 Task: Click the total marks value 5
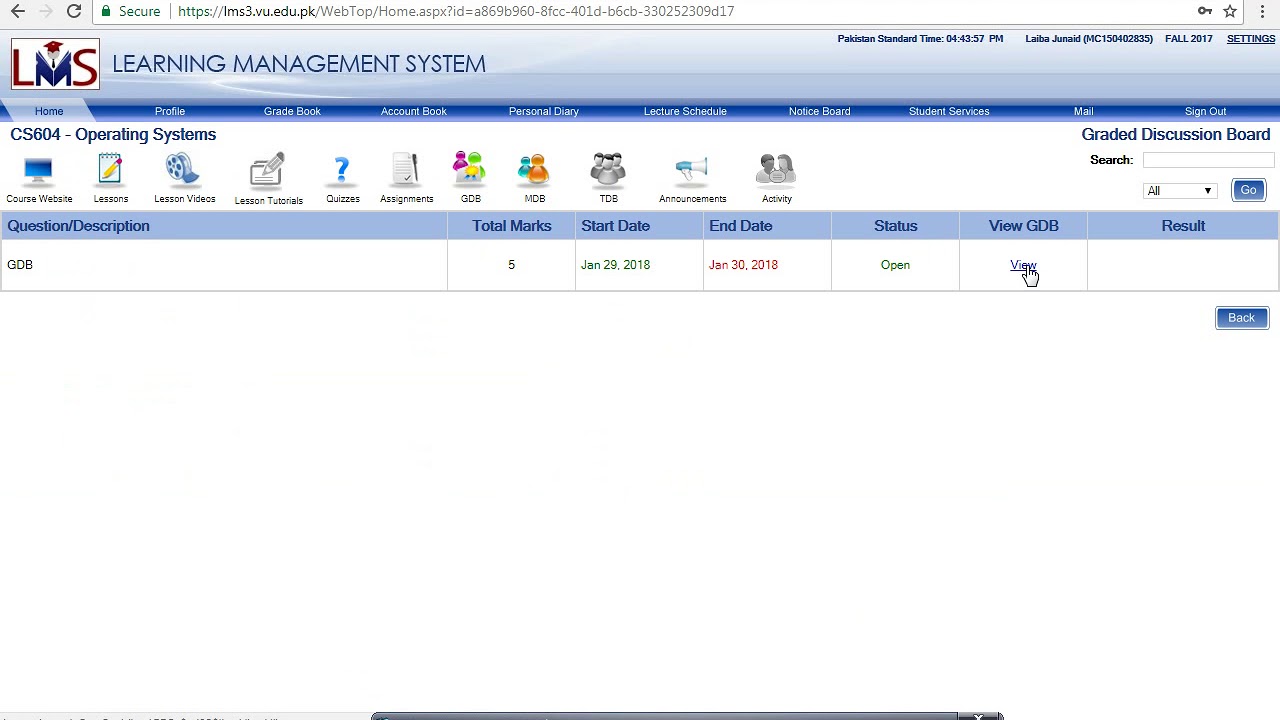(511, 265)
